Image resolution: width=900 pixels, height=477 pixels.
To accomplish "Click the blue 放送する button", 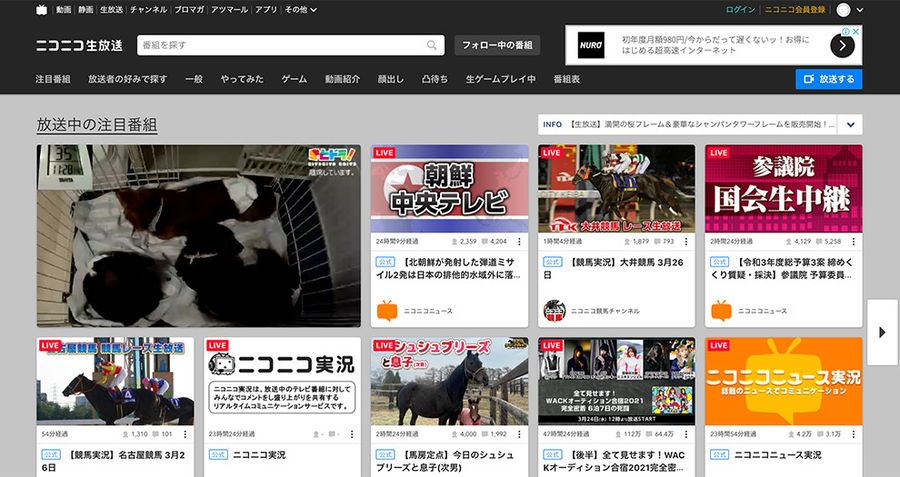I will click(829, 79).
